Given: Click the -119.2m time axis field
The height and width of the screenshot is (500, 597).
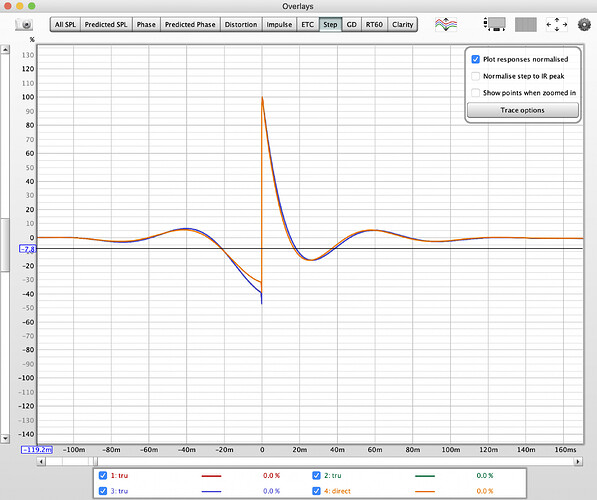Looking at the screenshot, I should (37, 450).
